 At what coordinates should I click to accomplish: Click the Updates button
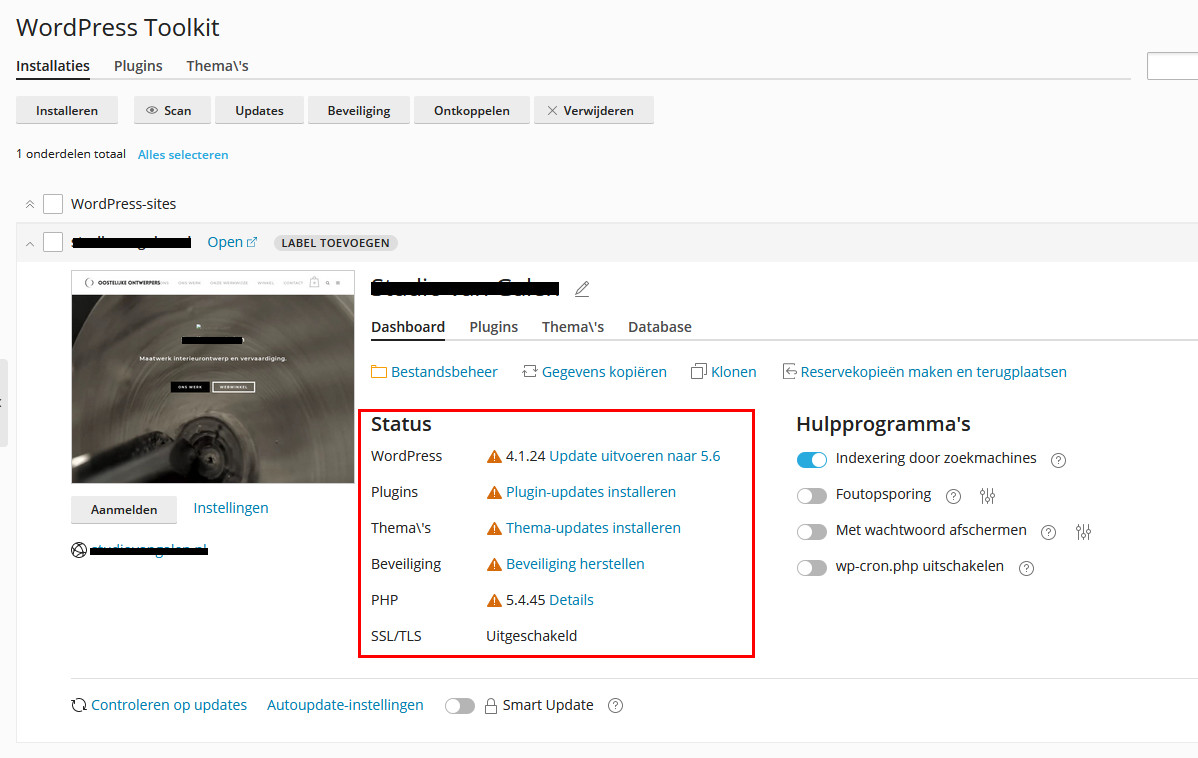[x=260, y=111]
